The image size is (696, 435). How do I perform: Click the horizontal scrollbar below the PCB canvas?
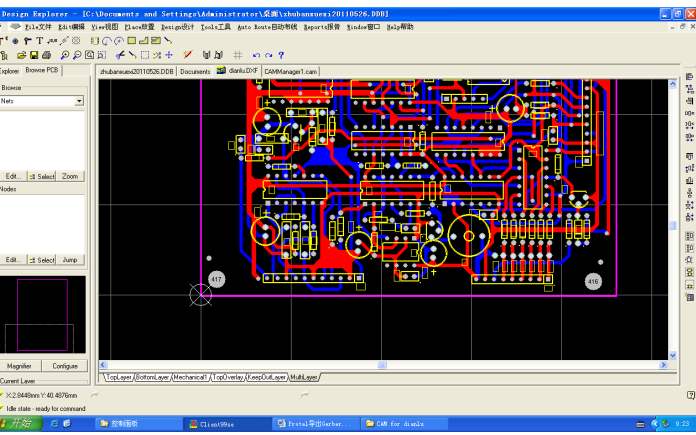380,365
